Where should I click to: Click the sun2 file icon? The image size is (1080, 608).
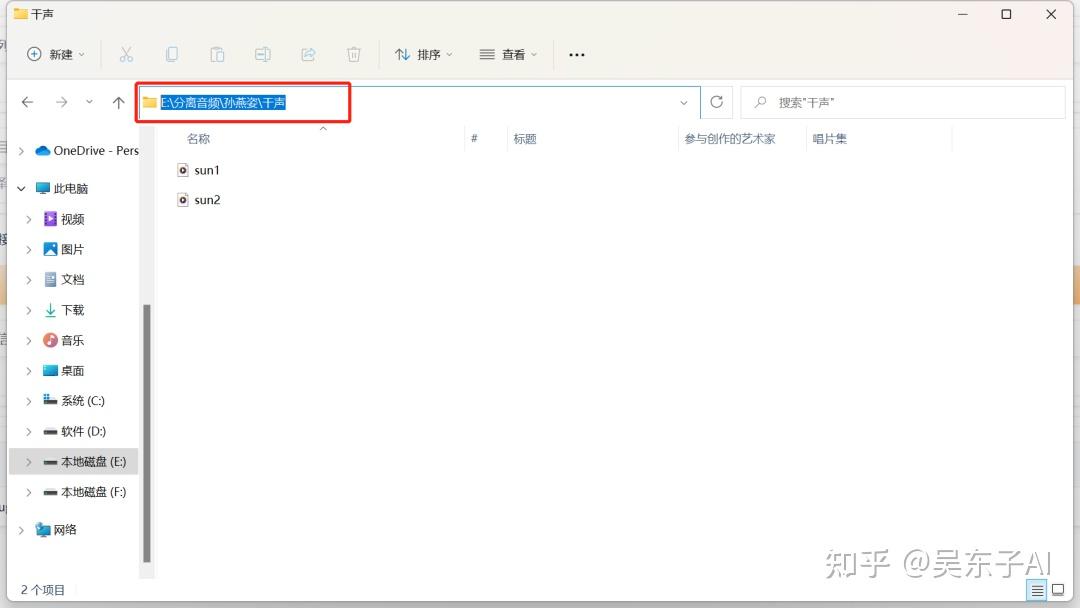pyautogui.click(x=183, y=200)
